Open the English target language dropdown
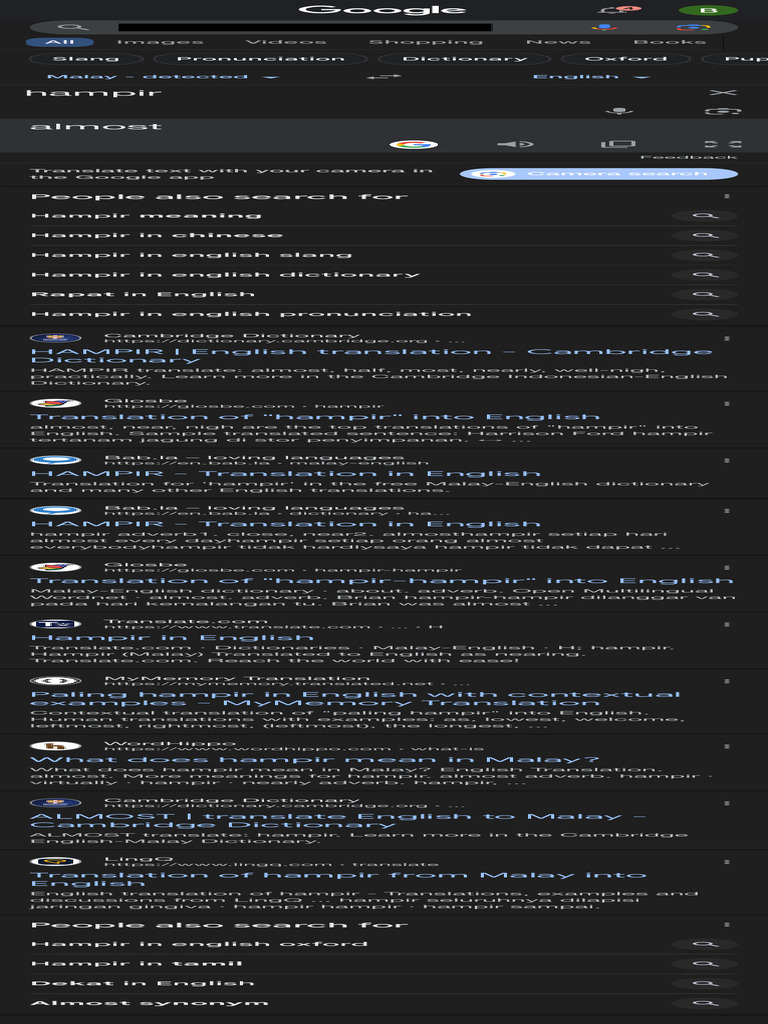This screenshot has width=768, height=1024. pos(591,77)
